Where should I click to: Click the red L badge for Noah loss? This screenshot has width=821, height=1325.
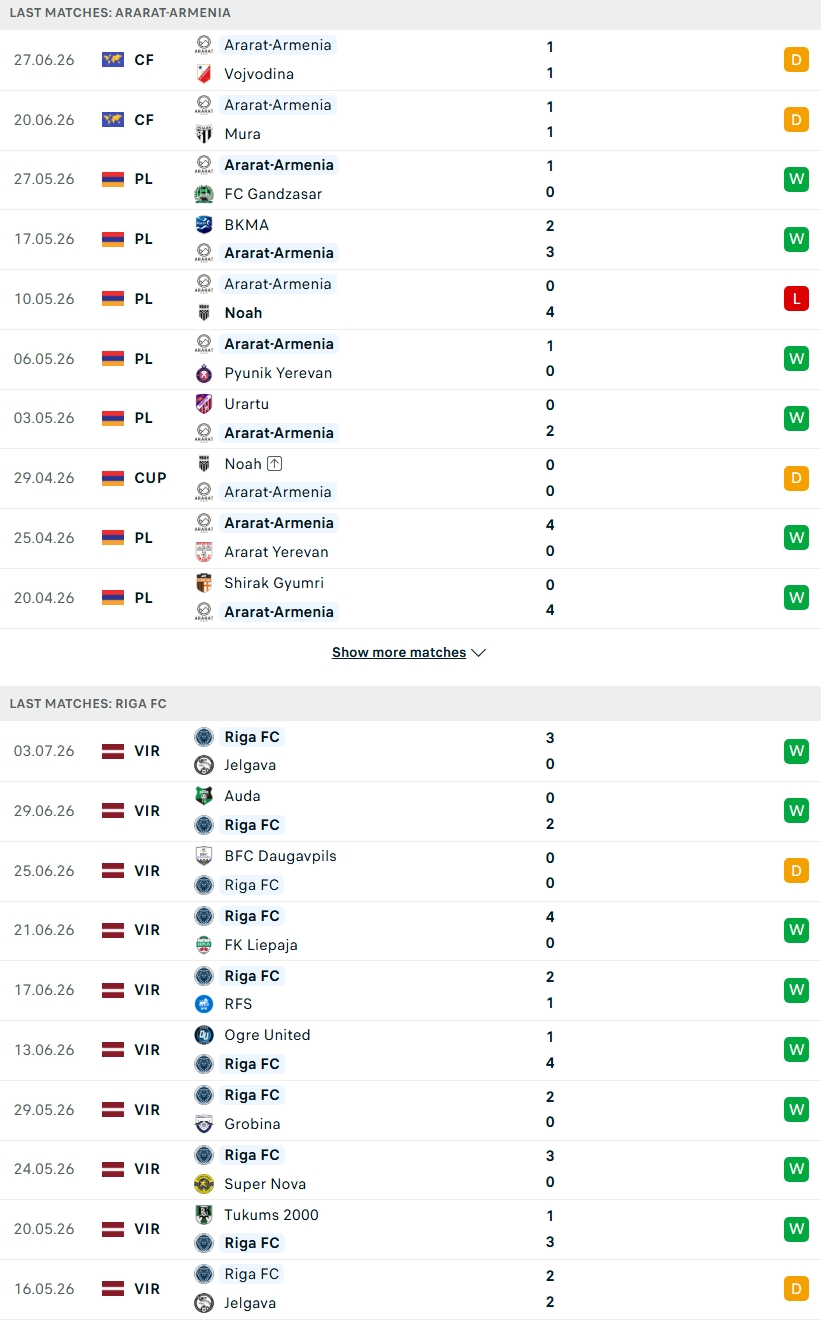[796, 298]
